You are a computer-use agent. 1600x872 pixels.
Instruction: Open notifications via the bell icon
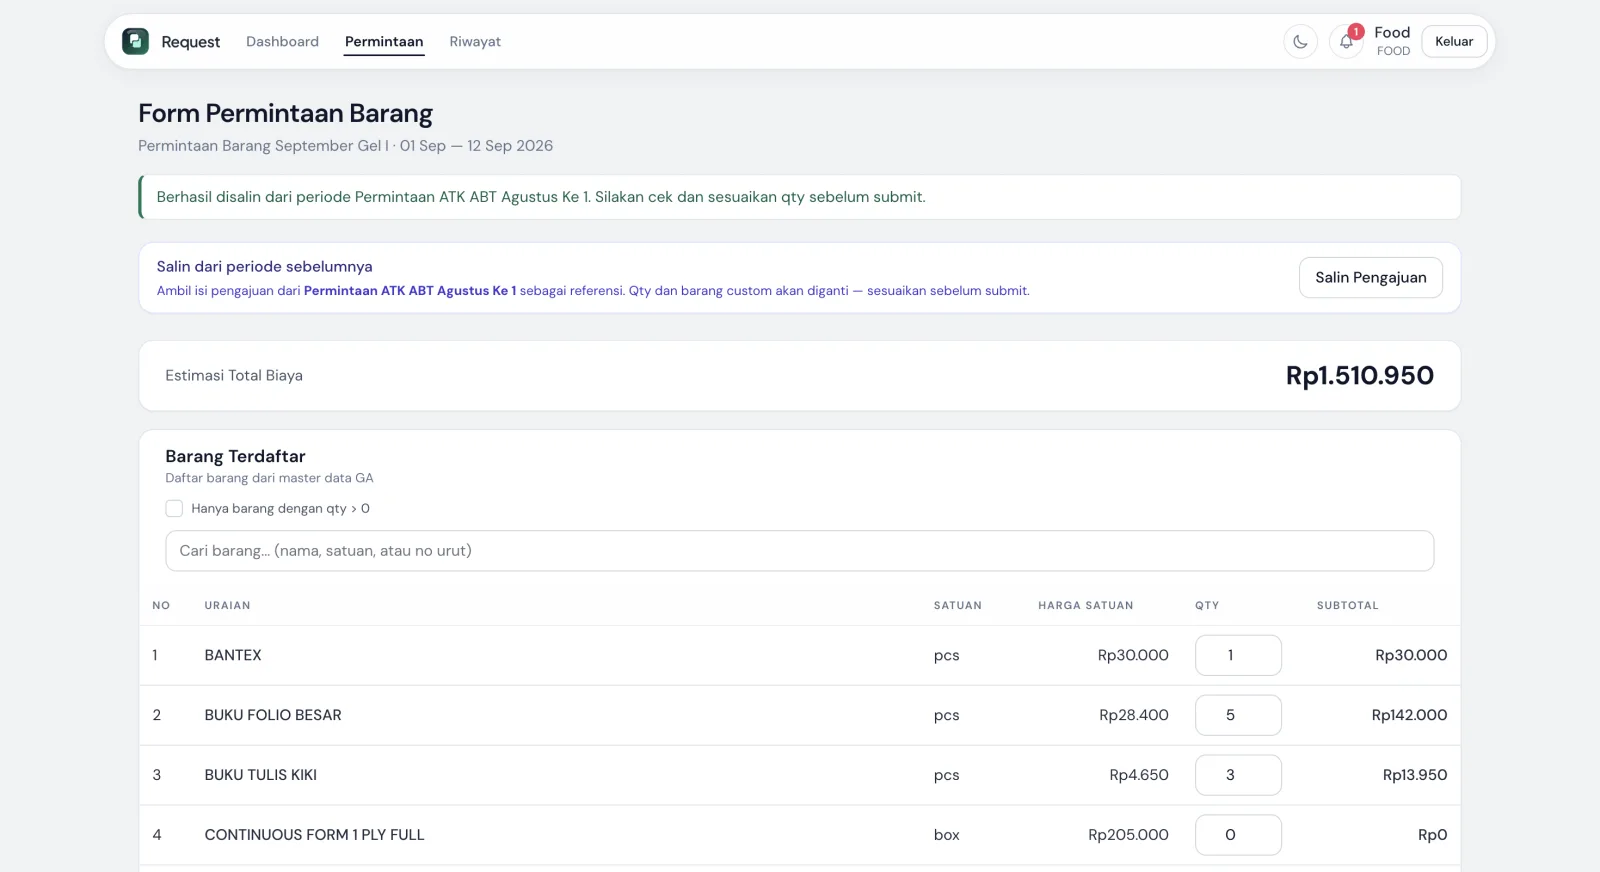pyautogui.click(x=1346, y=42)
